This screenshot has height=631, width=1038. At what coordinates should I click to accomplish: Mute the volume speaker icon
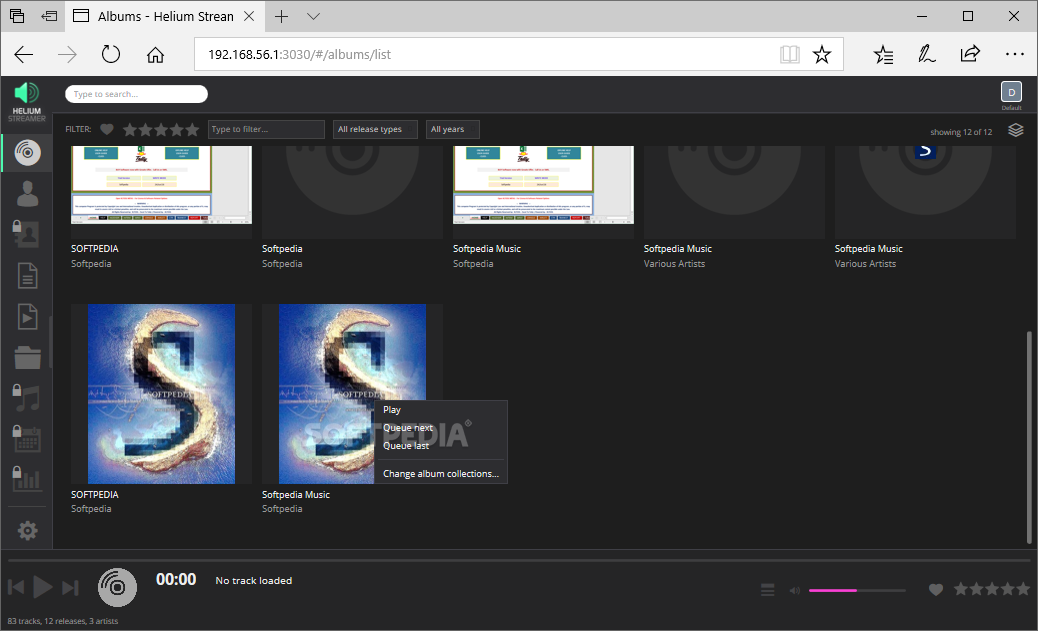point(794,590)
